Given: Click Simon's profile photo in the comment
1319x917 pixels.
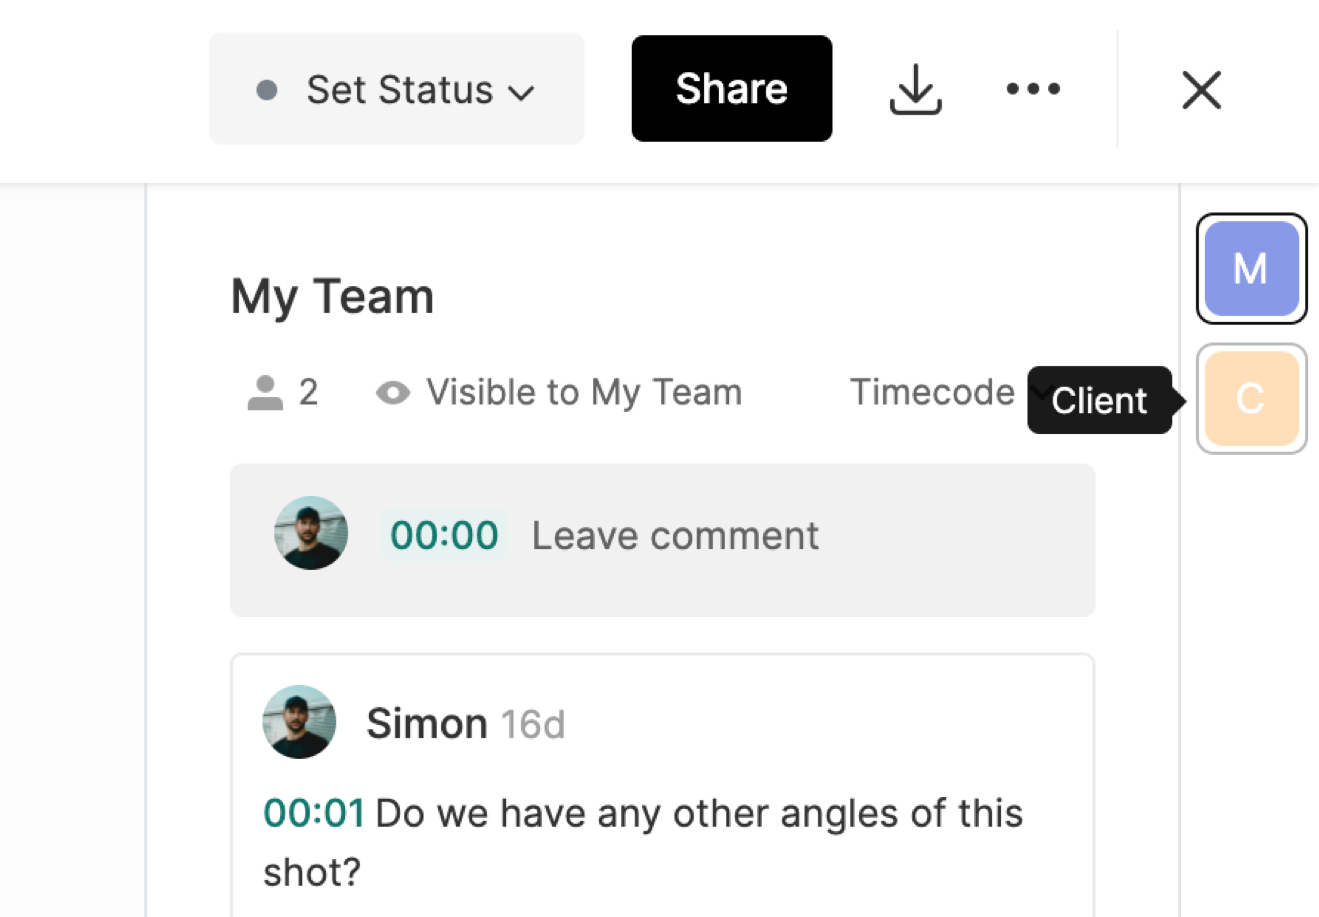Looking at the screenshot, I should click(299, 722).
